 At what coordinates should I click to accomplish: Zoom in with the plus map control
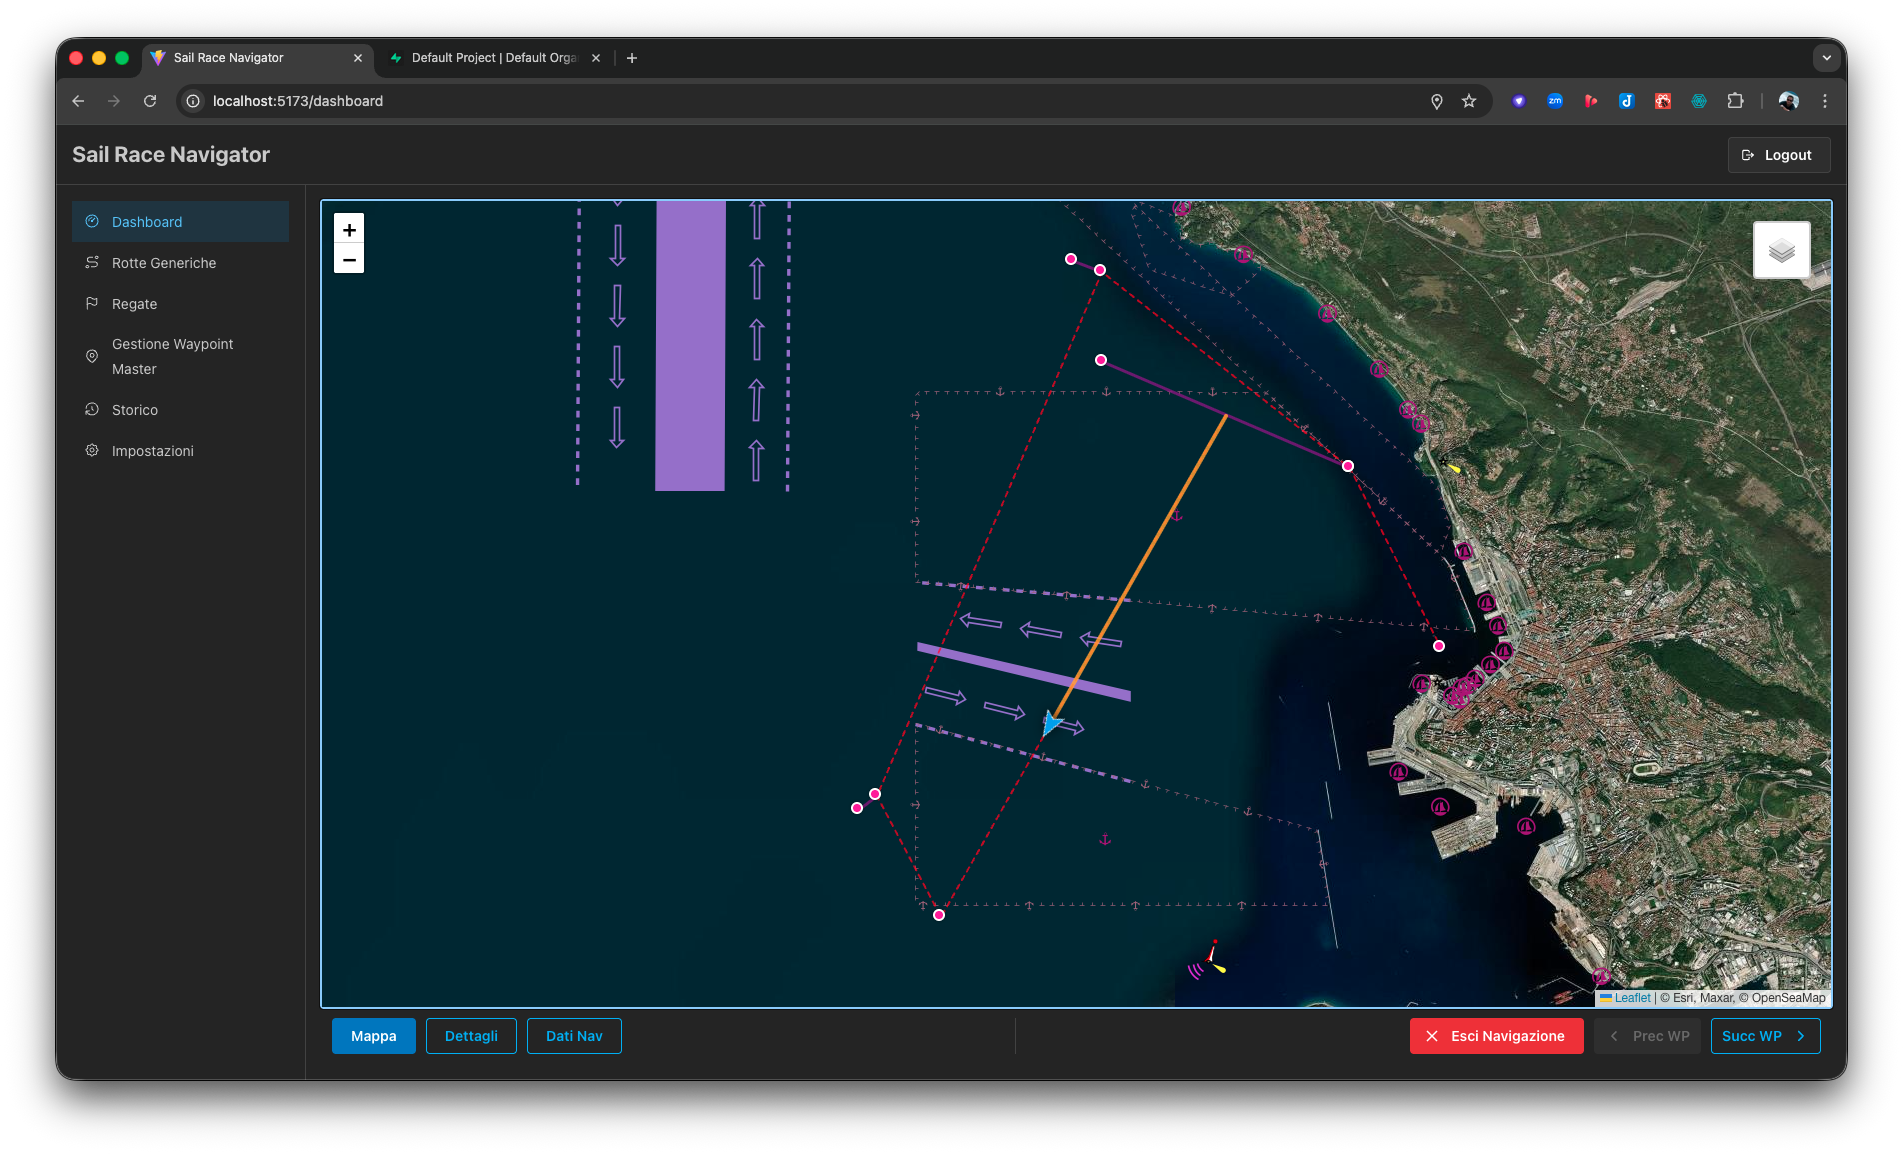point(349,229)
